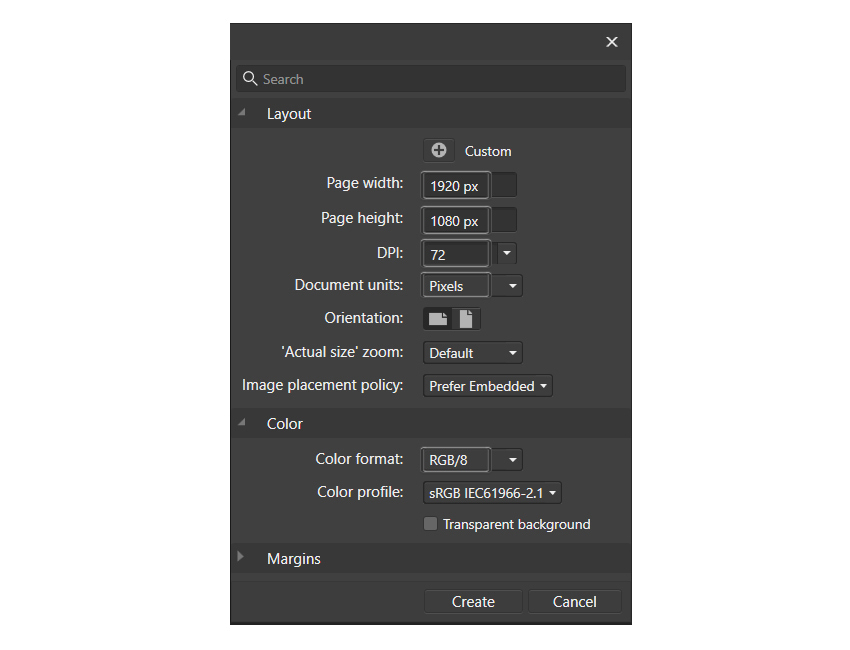Open the sRGB IEC61966-2.1 profile dropdown
Viewport: 850px width, 650px height.
(x=553, y=492)
